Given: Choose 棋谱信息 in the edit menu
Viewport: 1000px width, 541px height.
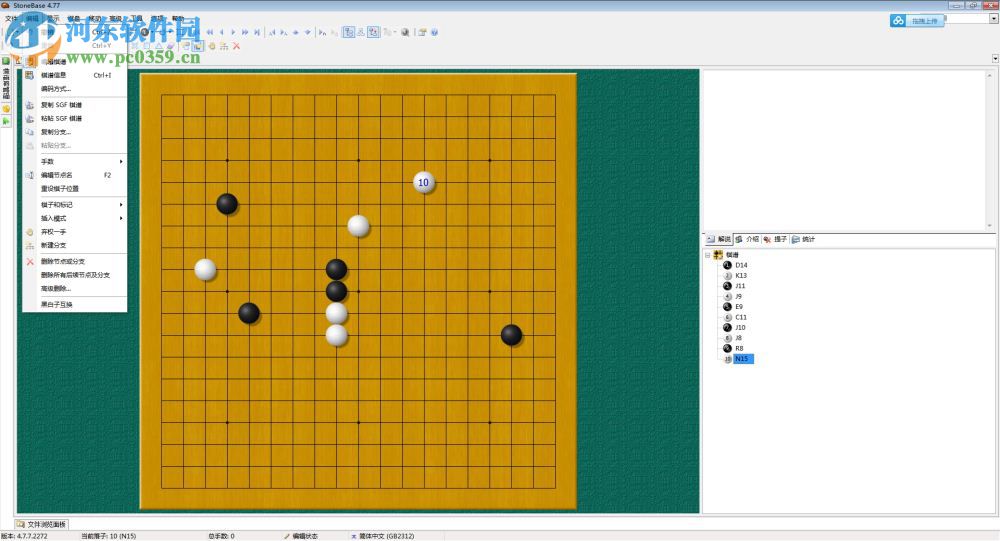Looking at the screenshot, I should click(75, 75).
